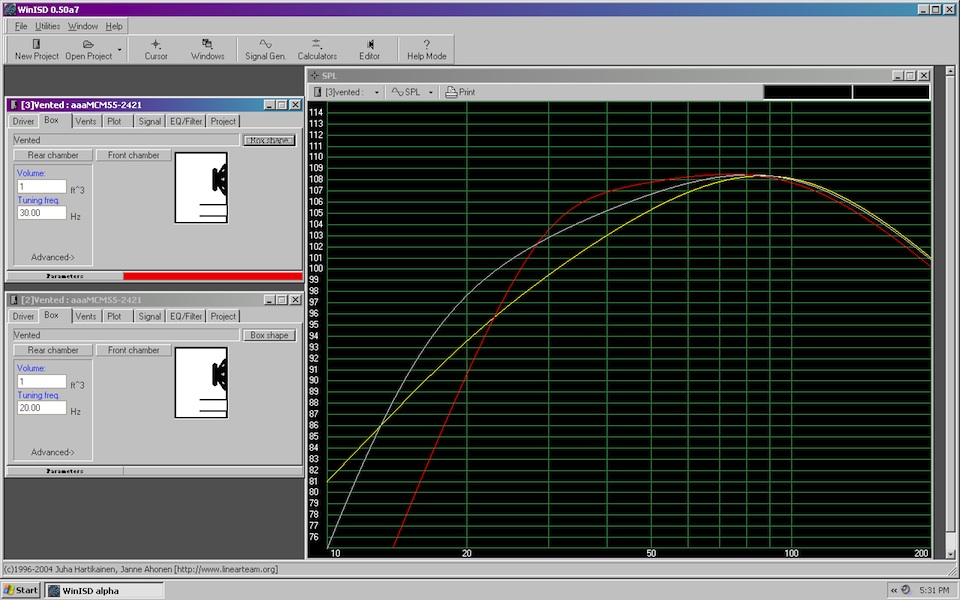The height and width of the screenshot is (600, 960).
Task: Click the SPL window title icon
Action: [315, 75]
